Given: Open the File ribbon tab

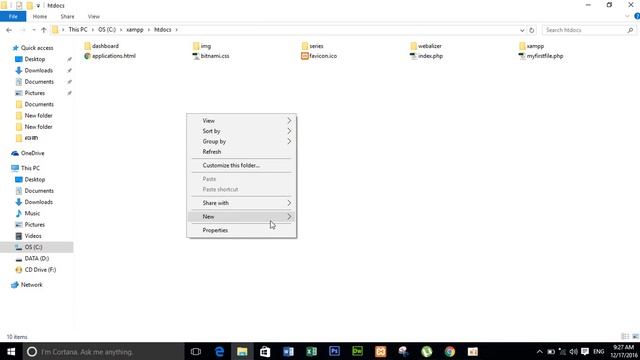Looking at the screenshot, I should [13, 16].
